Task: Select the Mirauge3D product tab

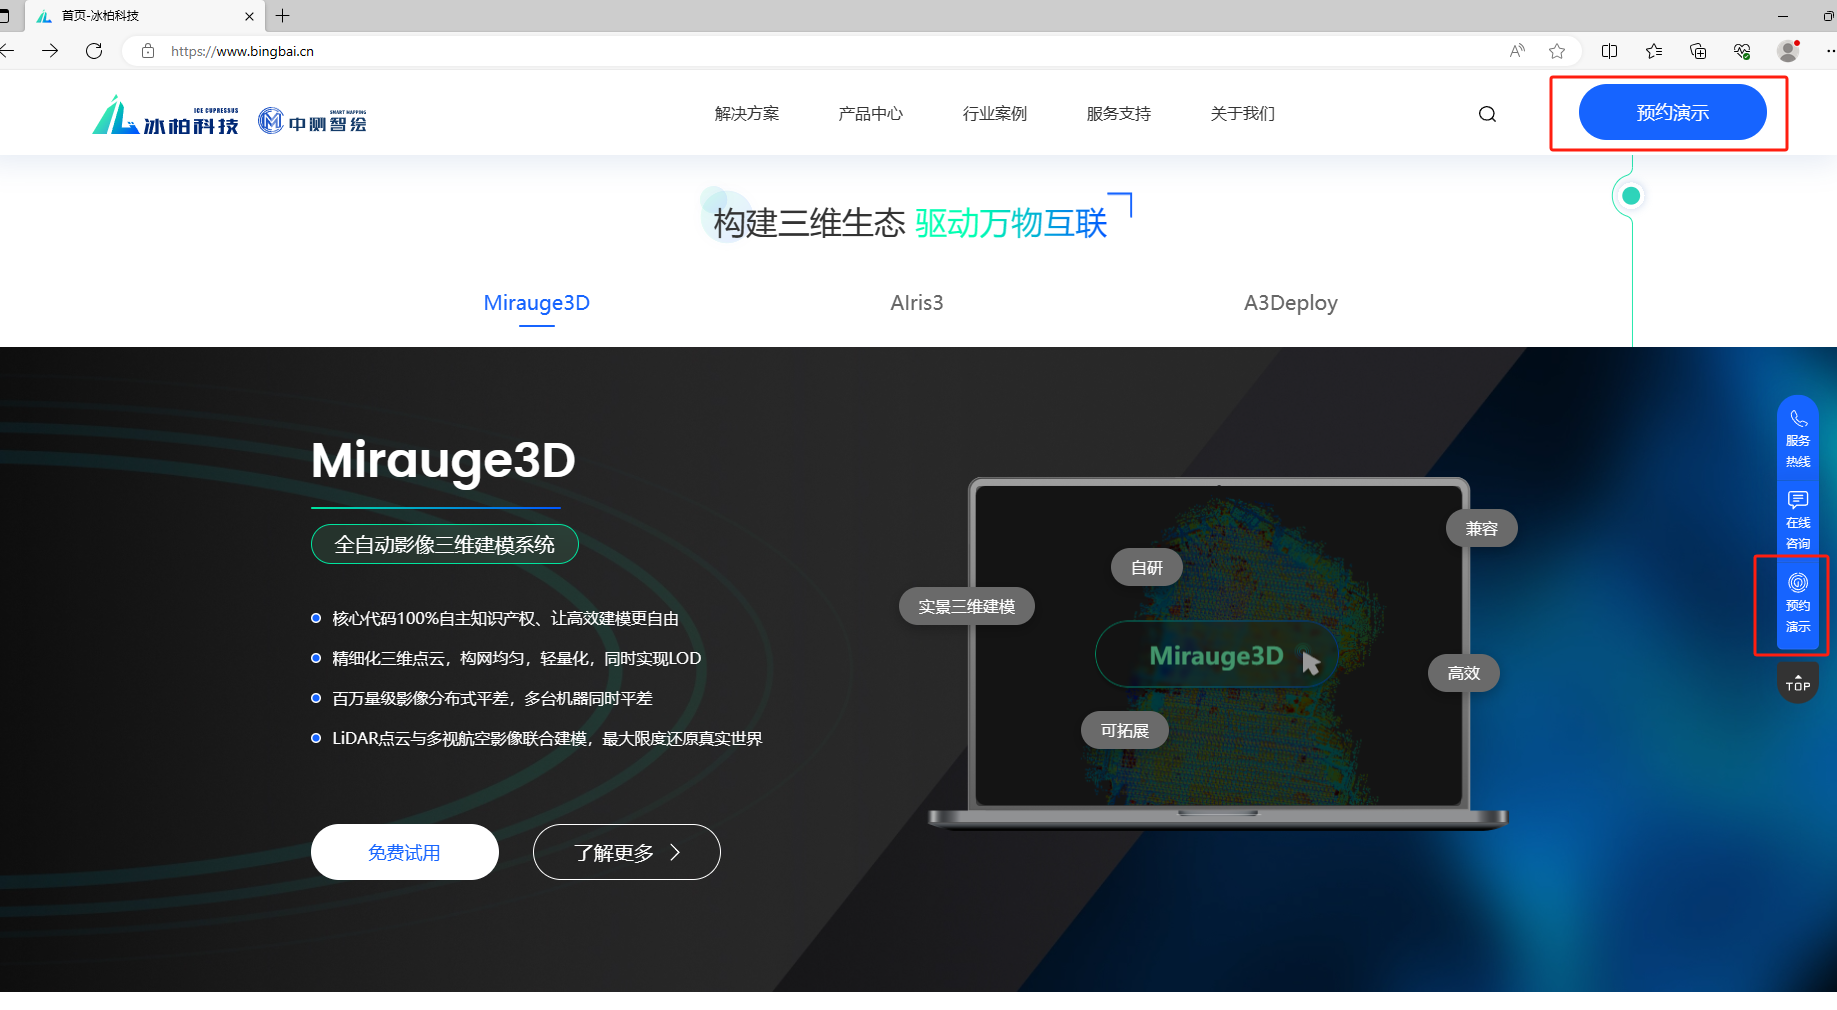Action: tap(536, 303)
